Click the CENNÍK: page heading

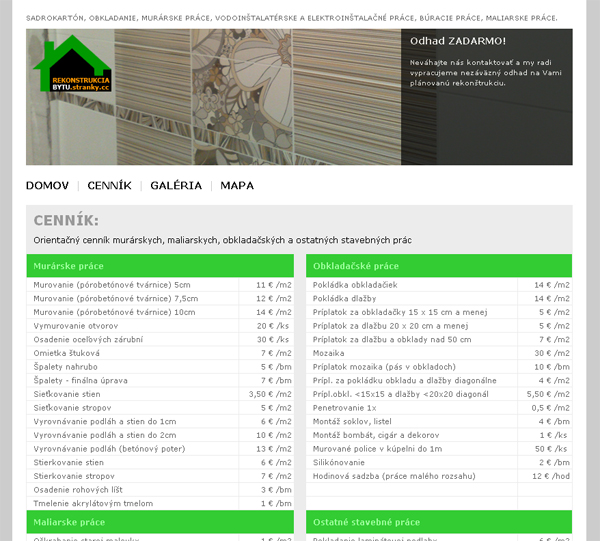click(x=66, y=220)
